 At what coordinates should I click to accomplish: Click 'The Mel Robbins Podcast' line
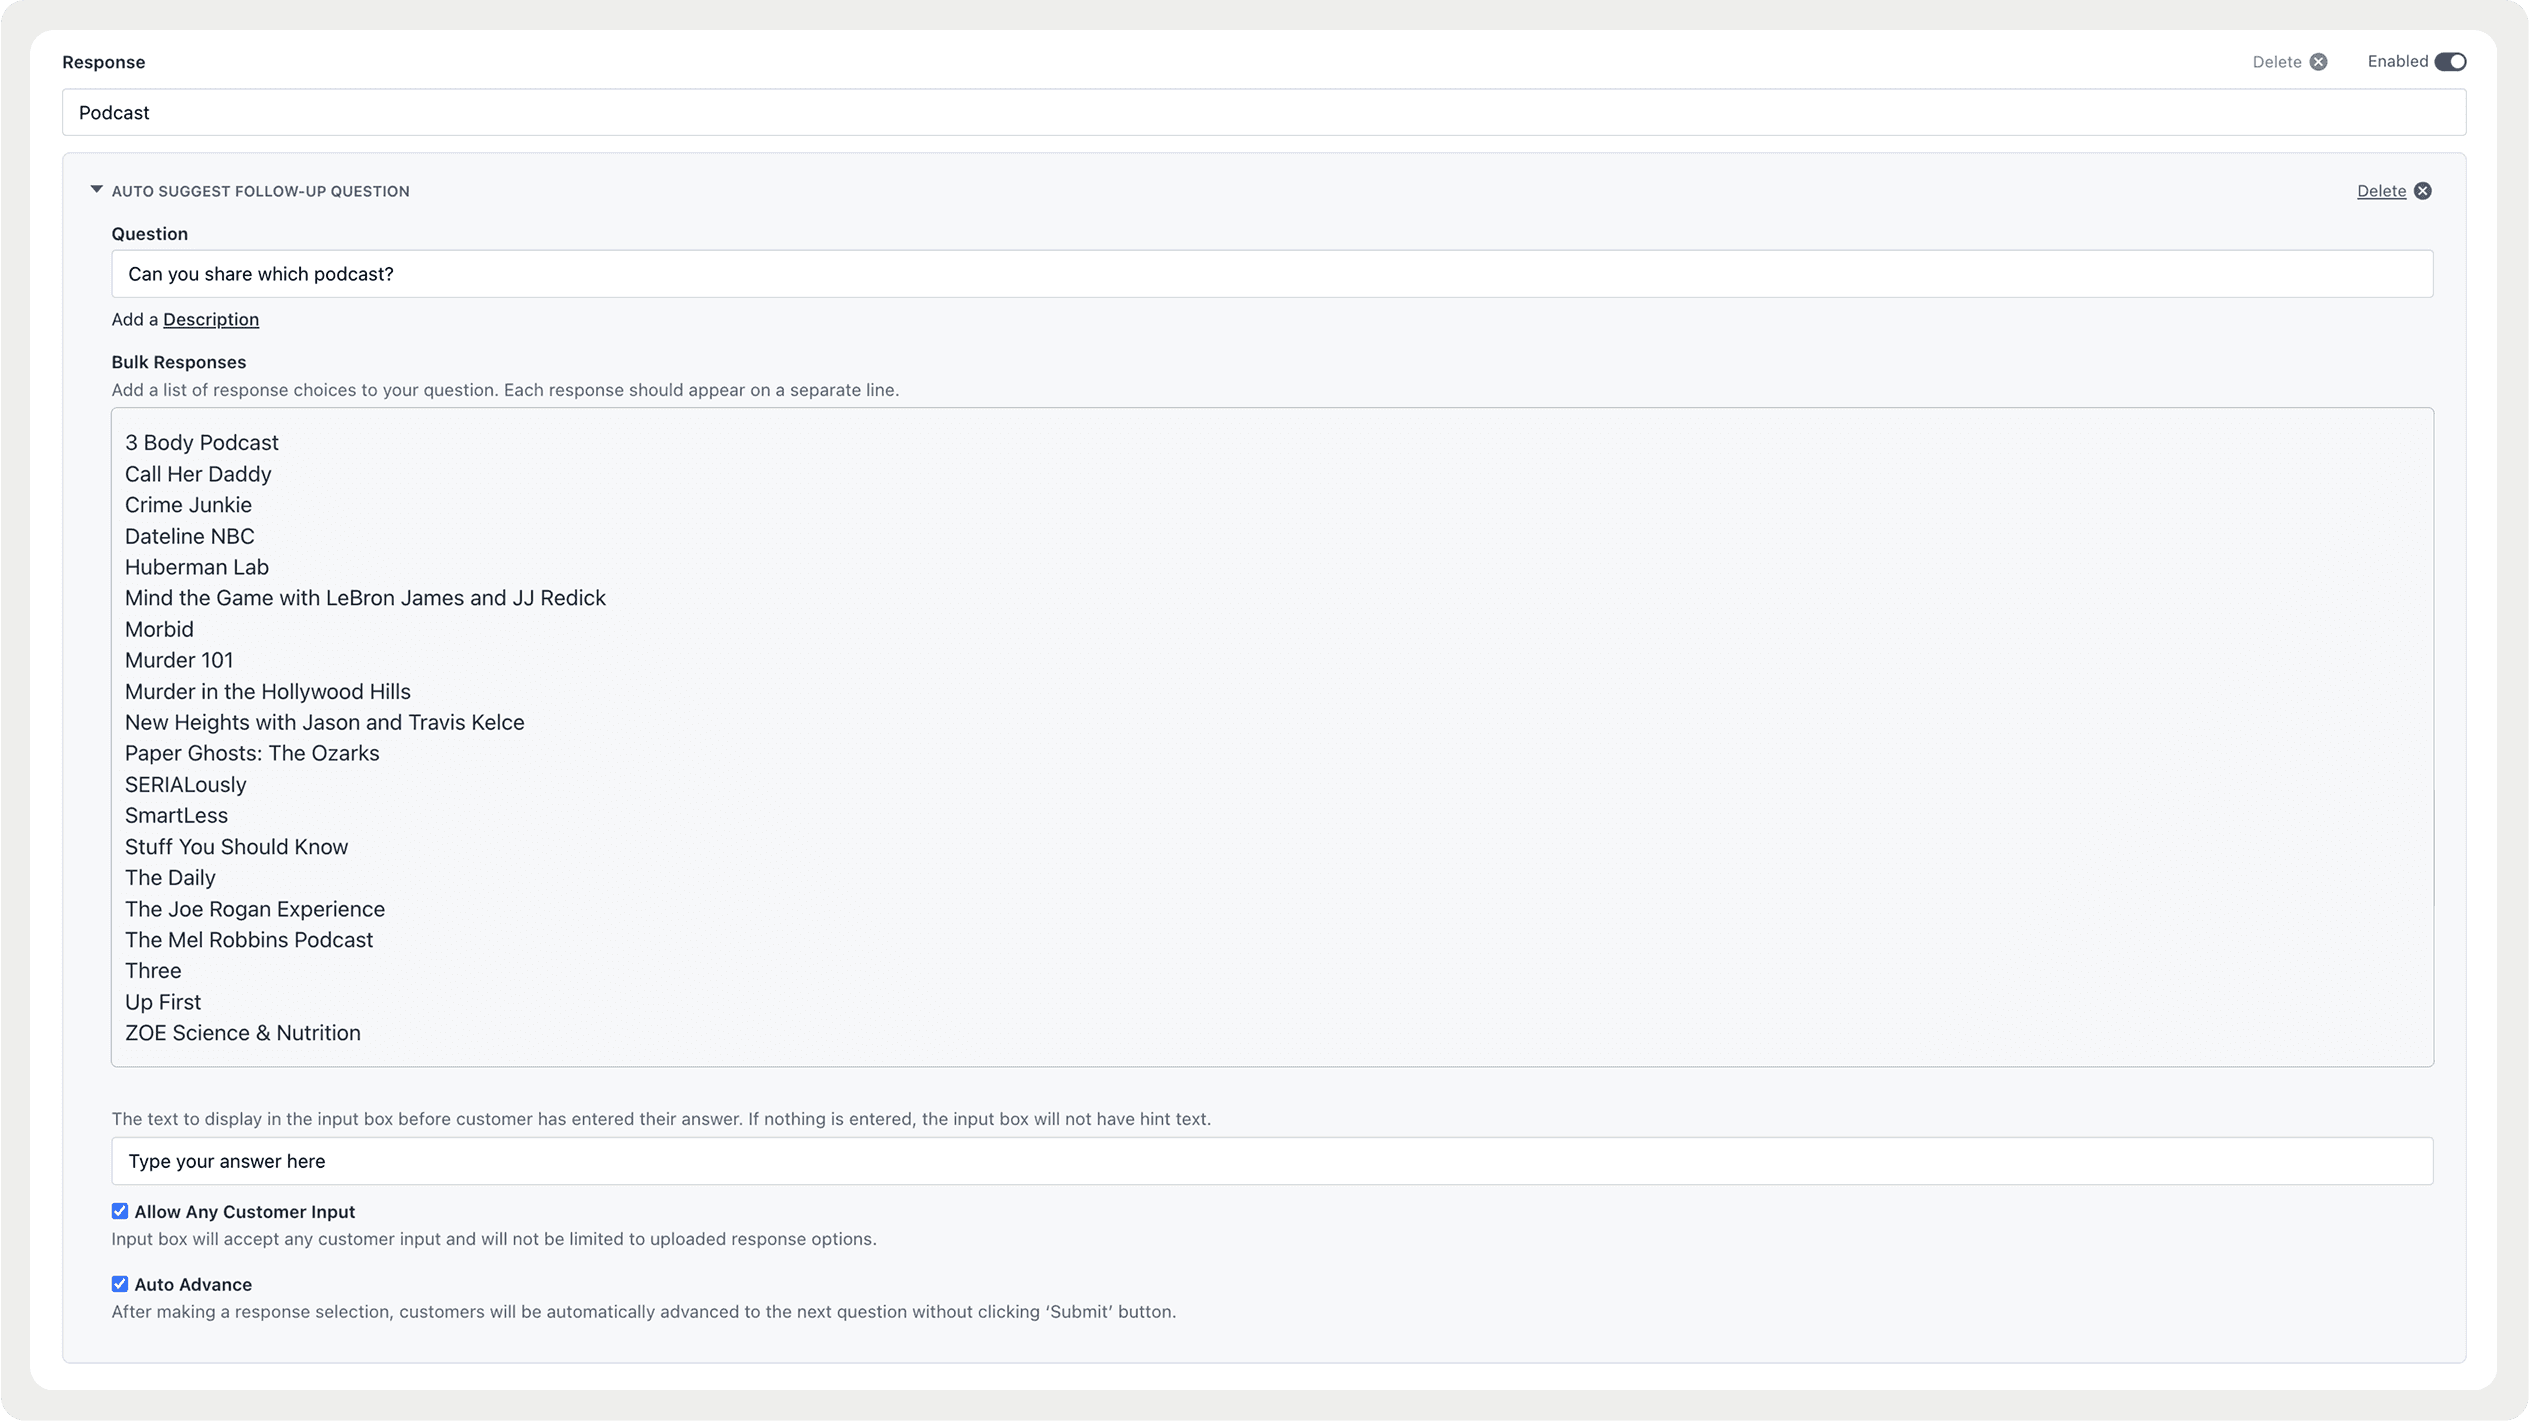tap(249, 940)
